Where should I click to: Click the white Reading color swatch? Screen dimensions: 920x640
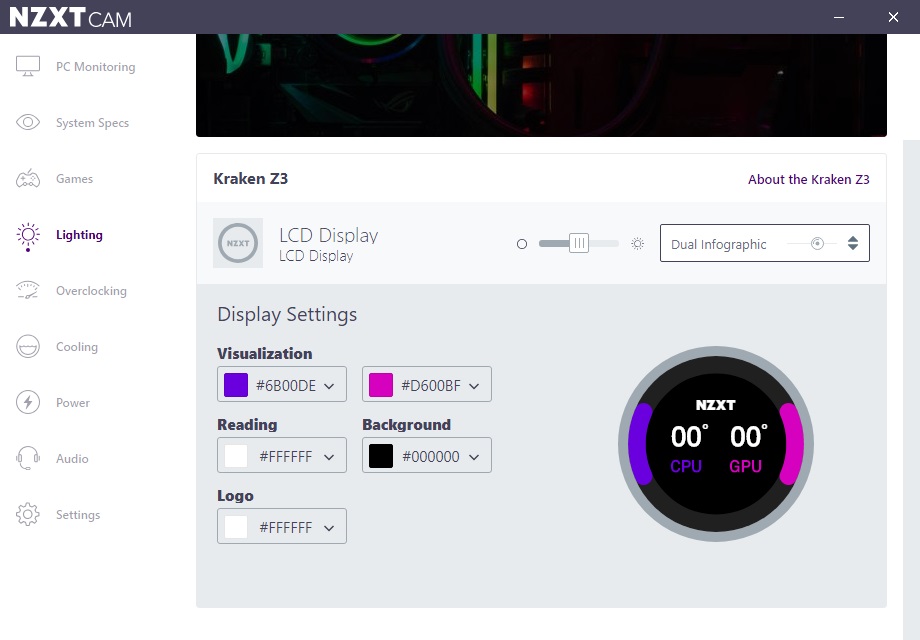tap(236, 456)
